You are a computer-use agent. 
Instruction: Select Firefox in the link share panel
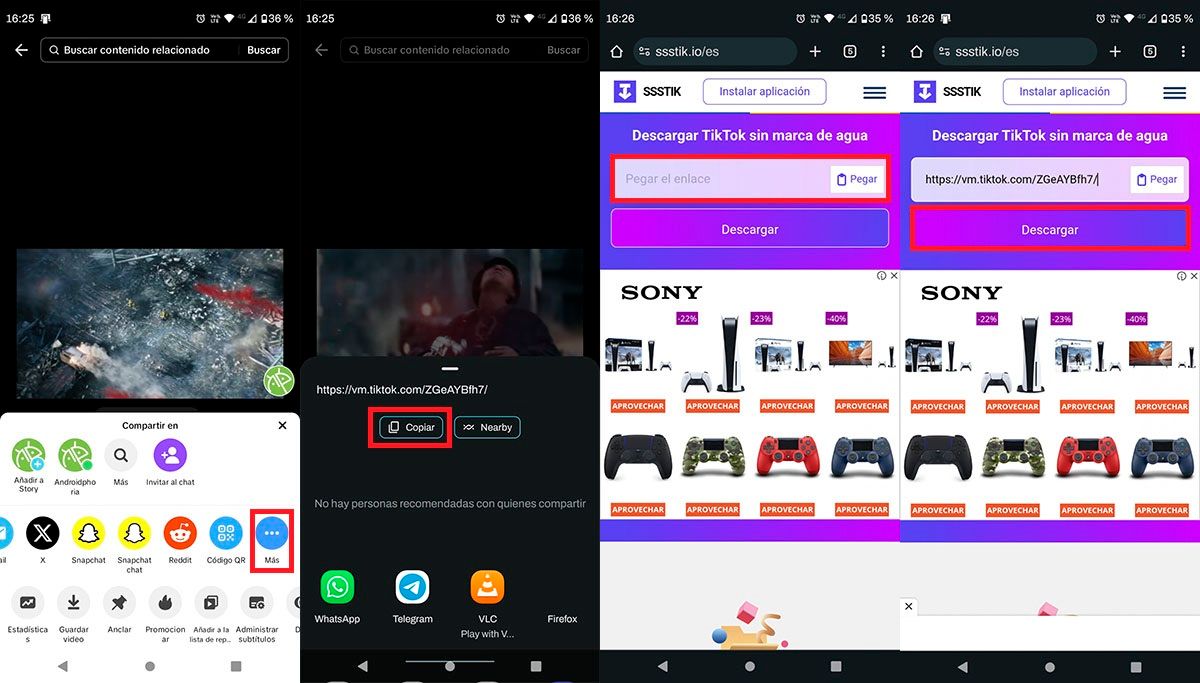[562, 618]
